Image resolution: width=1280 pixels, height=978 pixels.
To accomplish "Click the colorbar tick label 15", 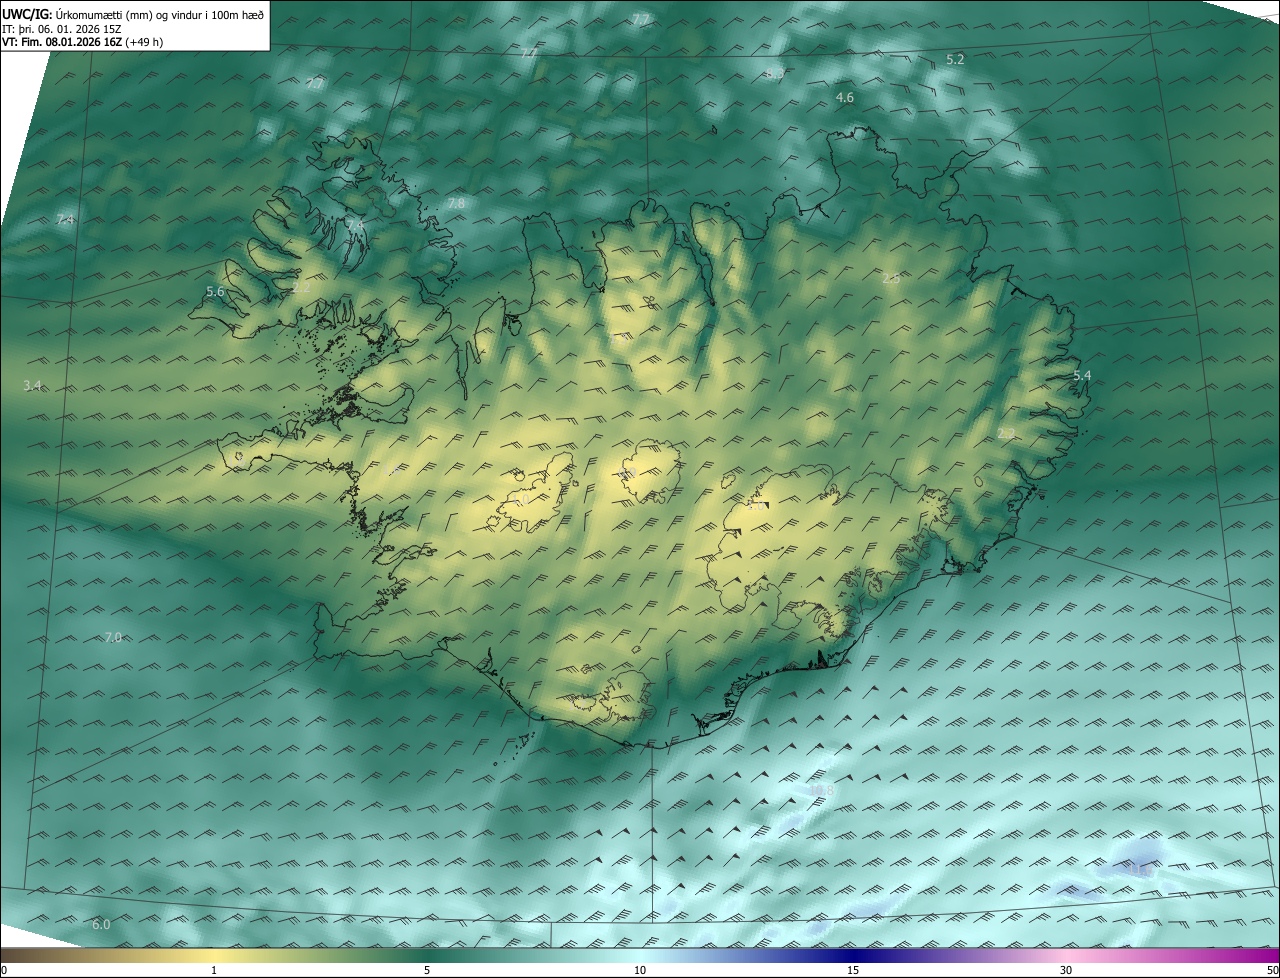I will coord(853,971).
